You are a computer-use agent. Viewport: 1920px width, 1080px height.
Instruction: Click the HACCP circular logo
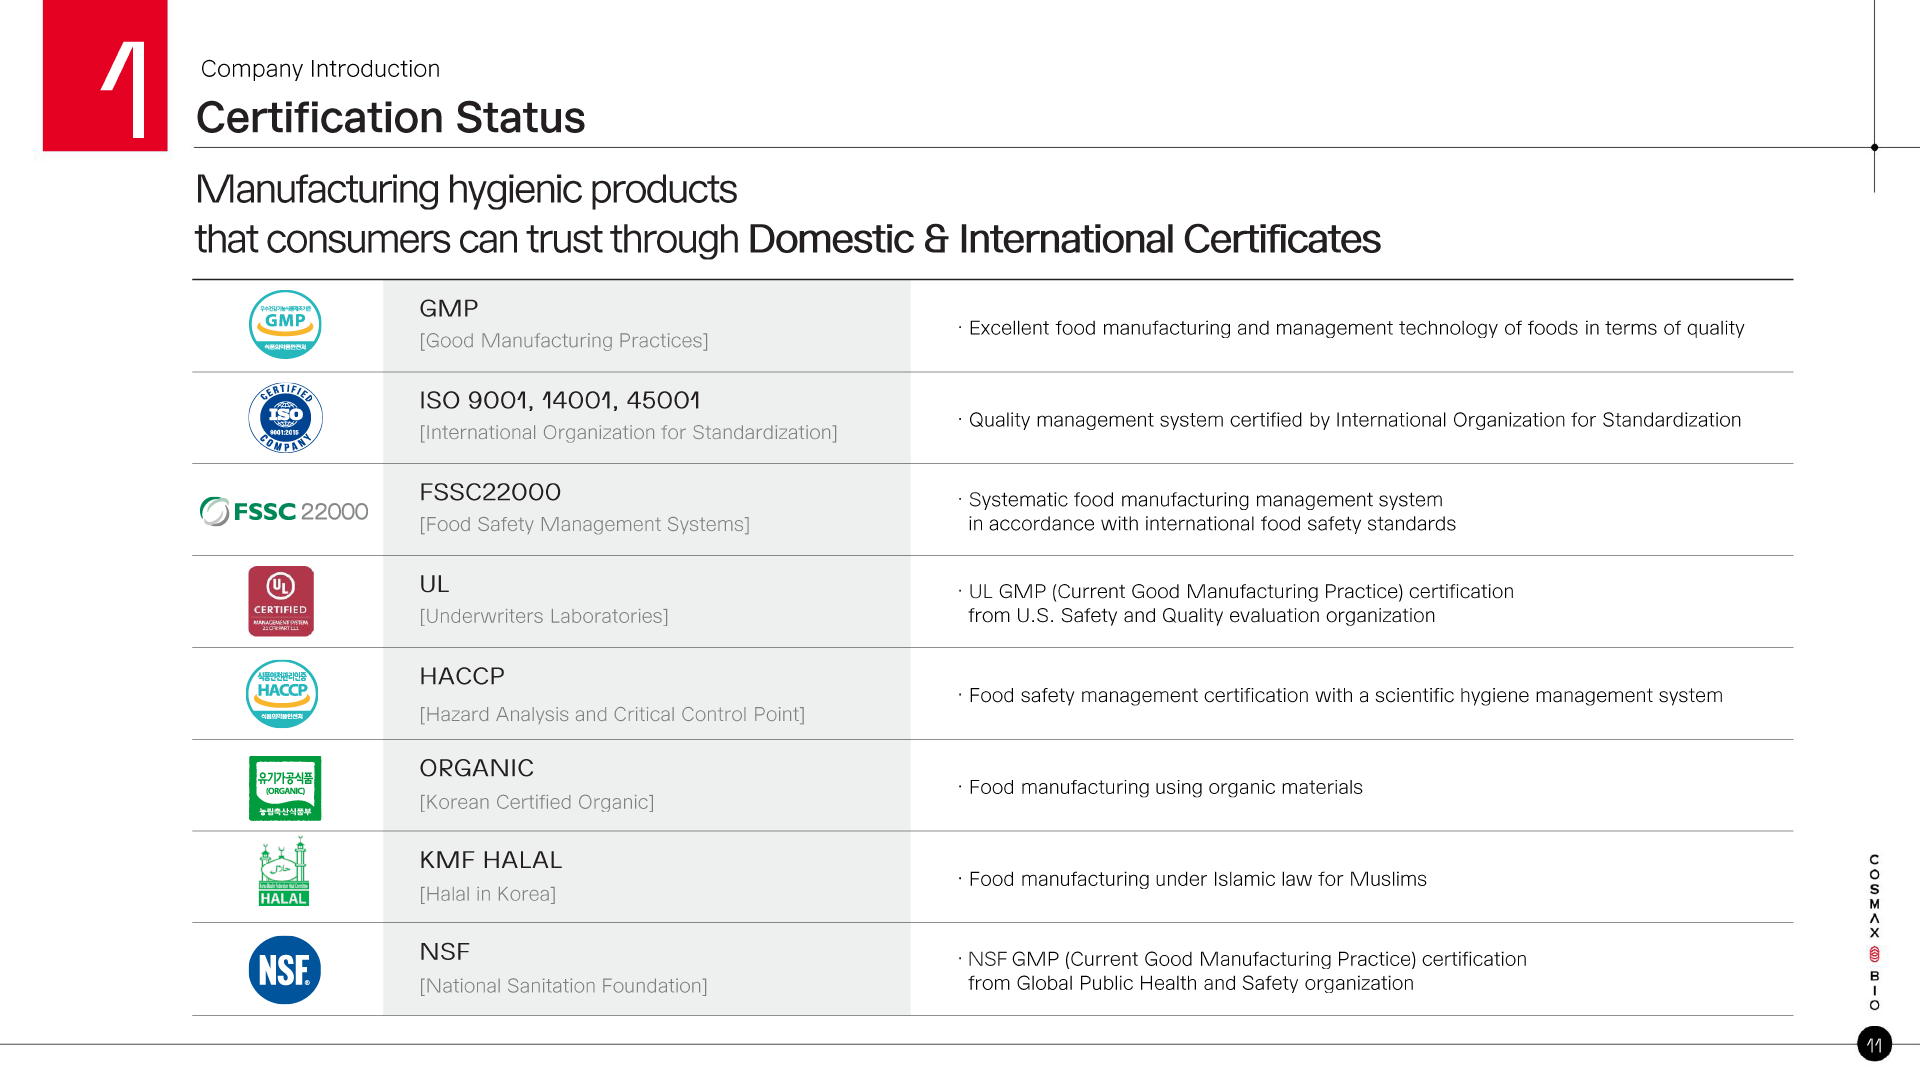[x=282, y=693]
